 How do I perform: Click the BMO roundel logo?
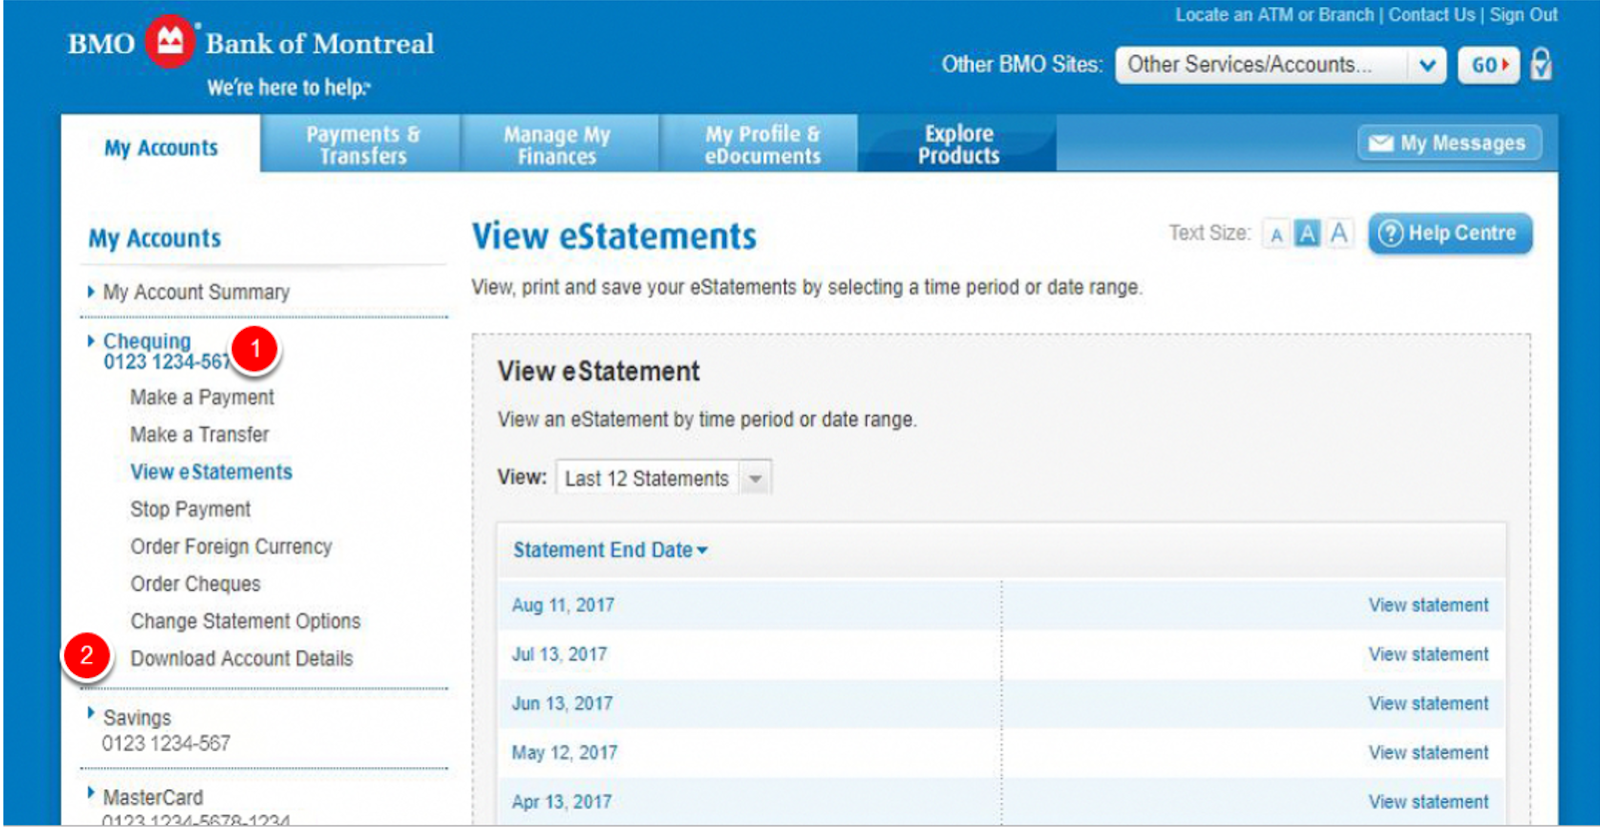[169, 42]
